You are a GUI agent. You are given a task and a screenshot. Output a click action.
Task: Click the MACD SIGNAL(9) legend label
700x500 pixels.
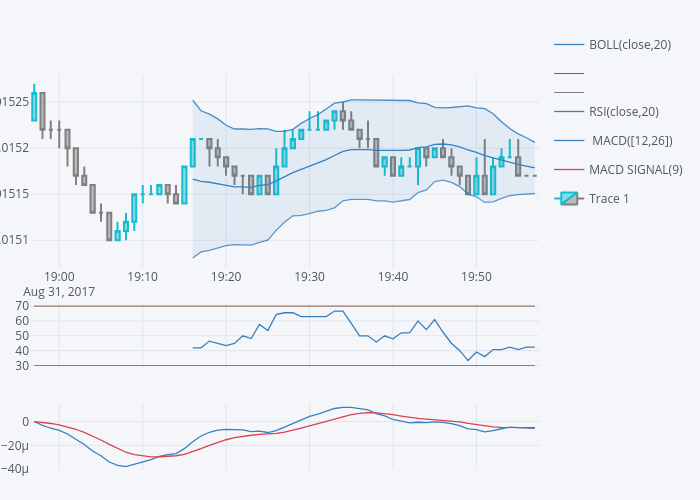coord(635,169)
